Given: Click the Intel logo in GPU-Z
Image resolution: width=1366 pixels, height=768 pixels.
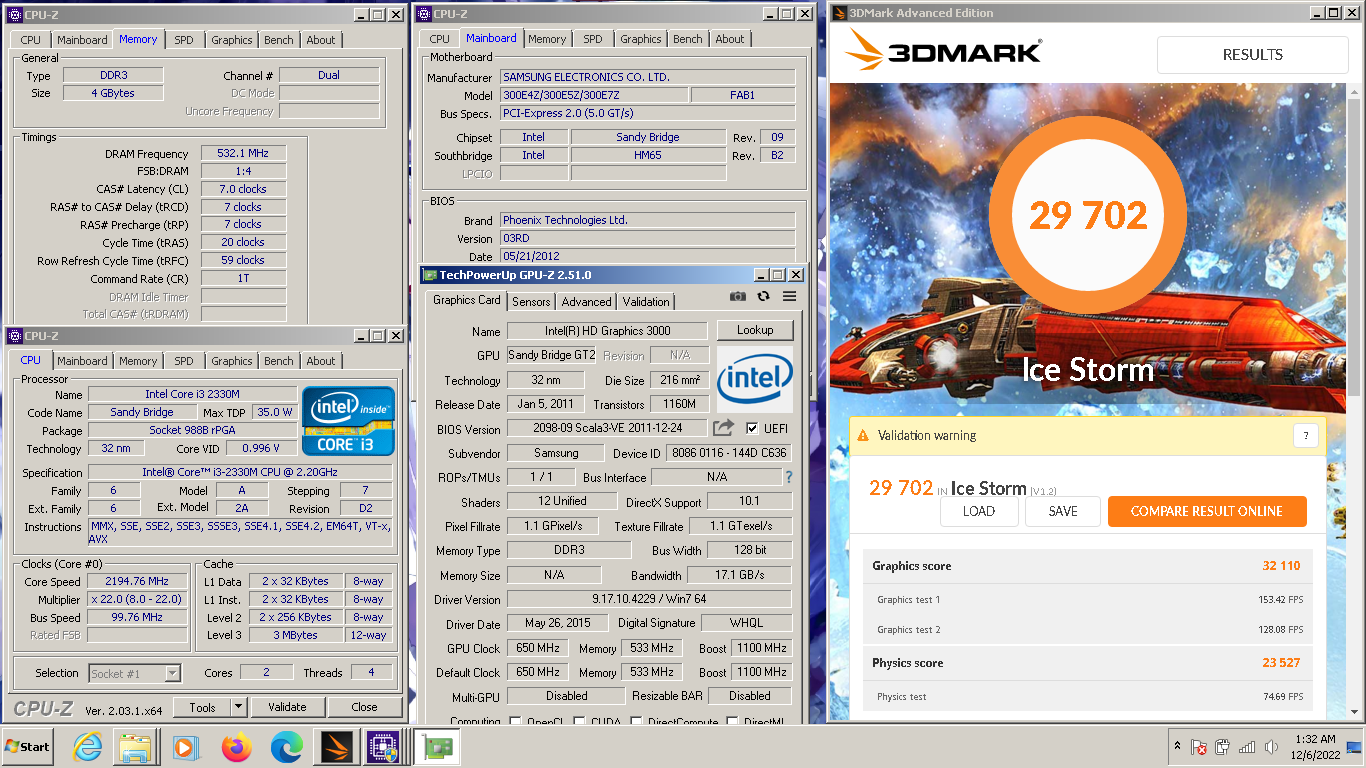Looking at the screenshot, I should pos(755,379).
